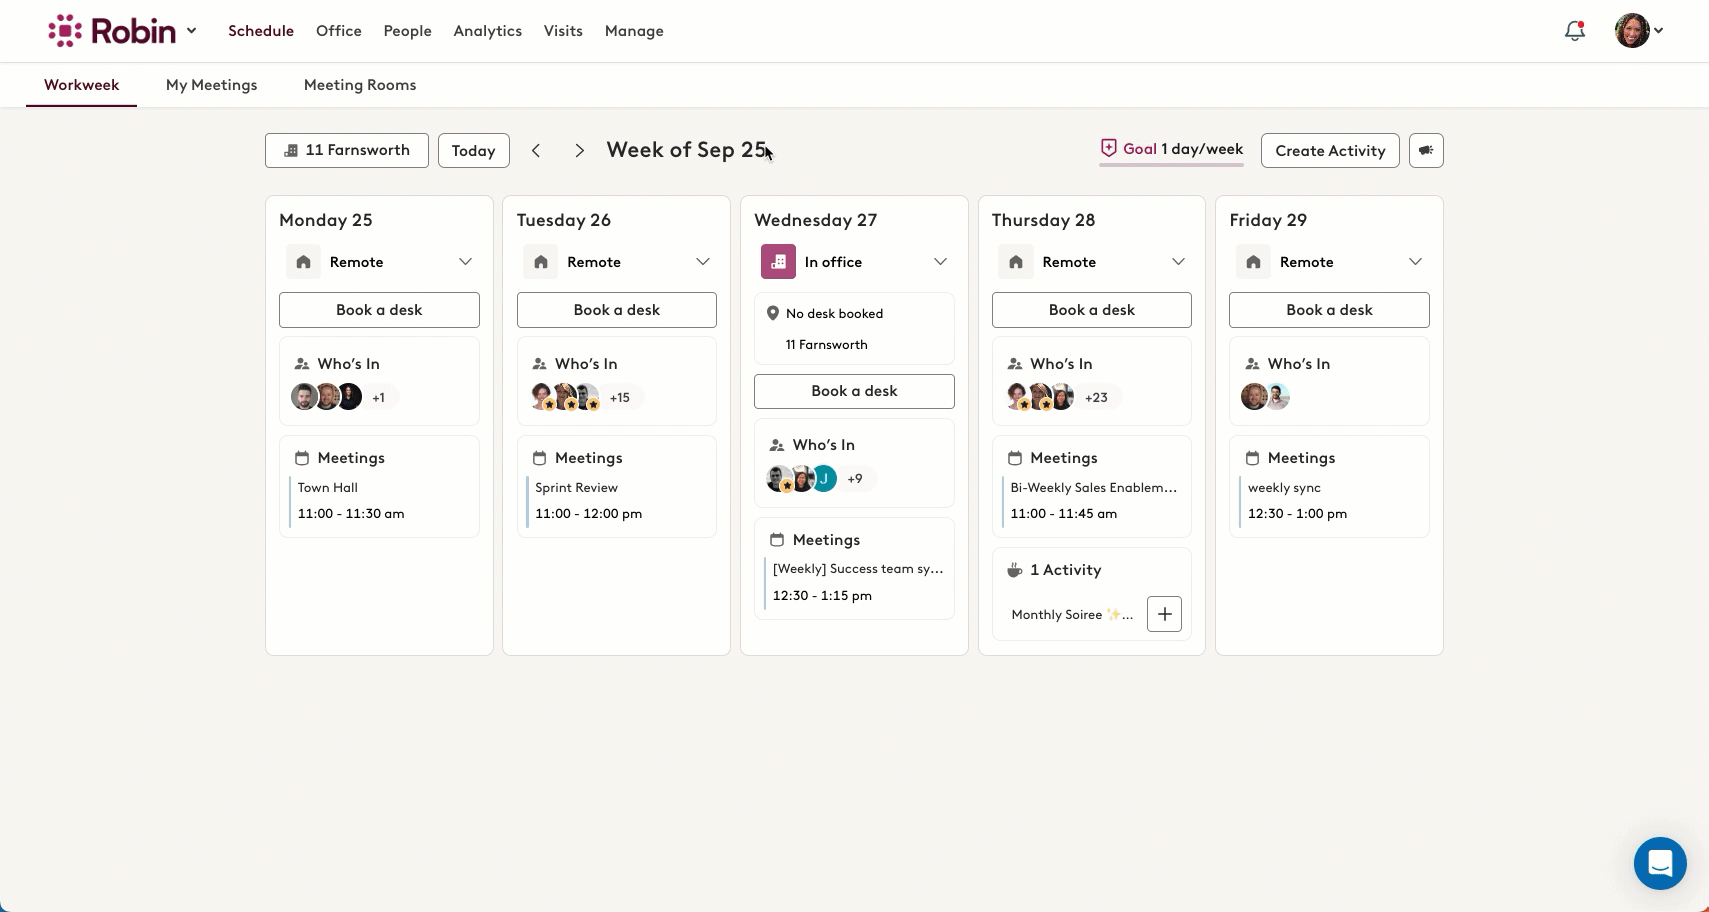Click Wednesday's In office building icon
The width and height of the screenshot is (1709, 912).
[x=779, y=262]
